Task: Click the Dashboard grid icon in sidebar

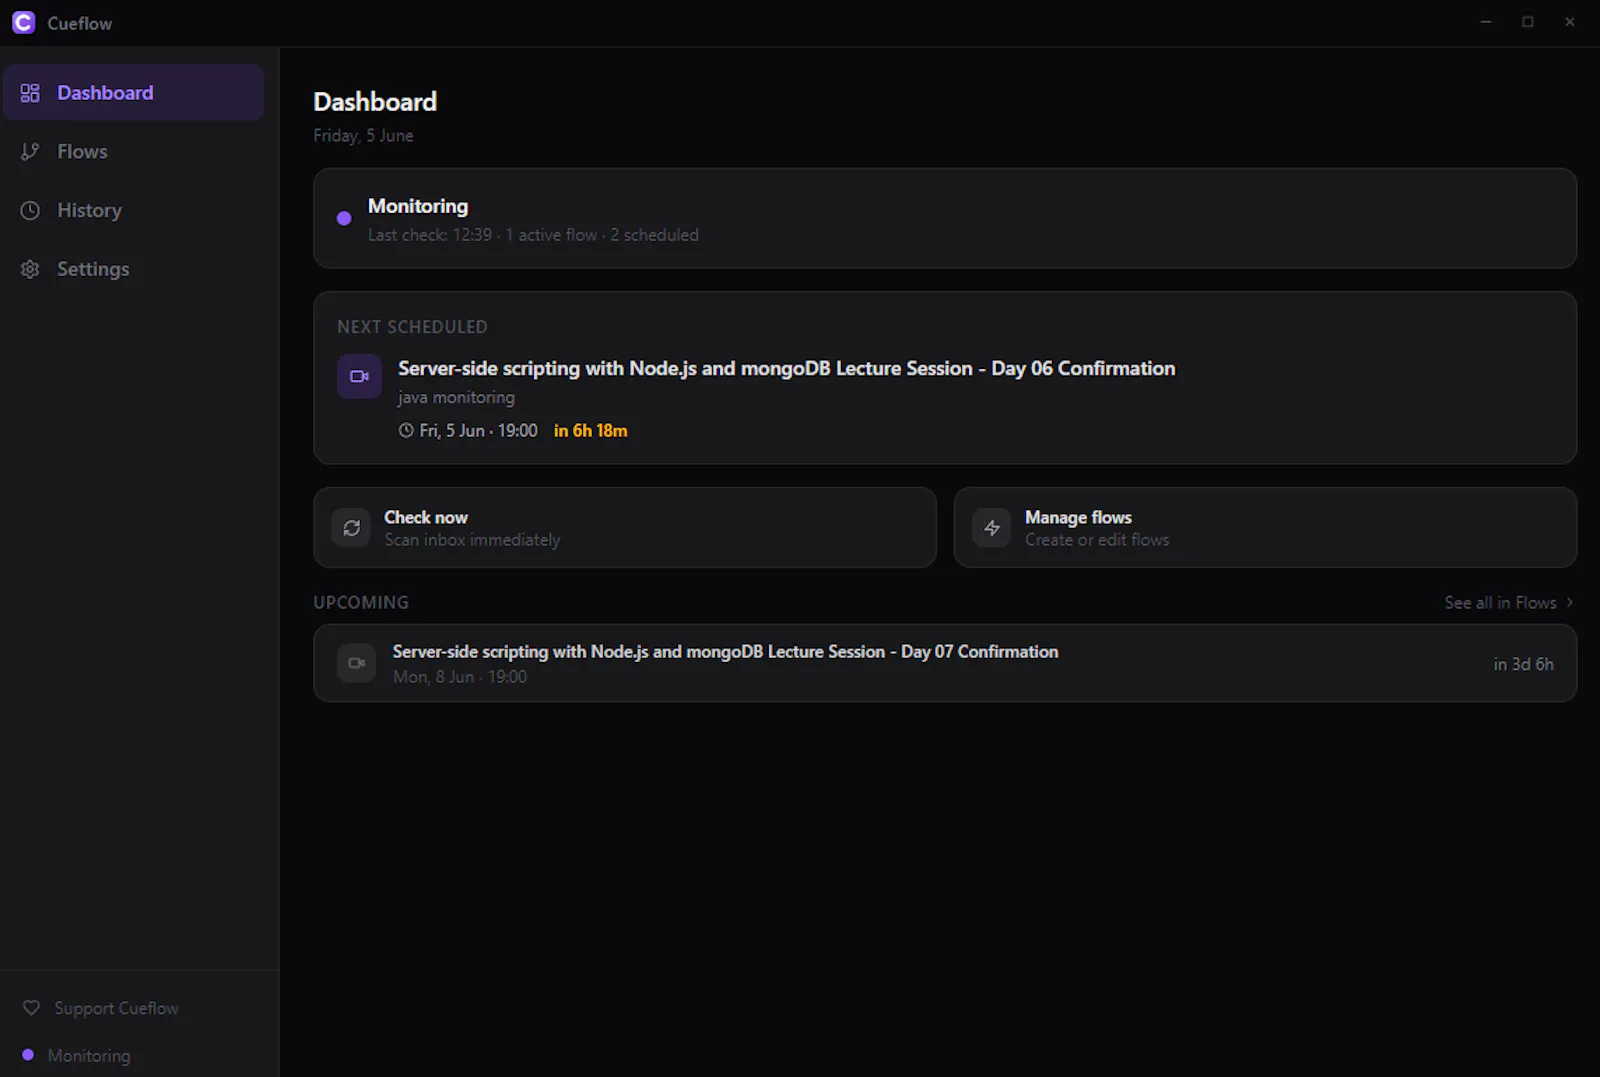Action: 30,93
